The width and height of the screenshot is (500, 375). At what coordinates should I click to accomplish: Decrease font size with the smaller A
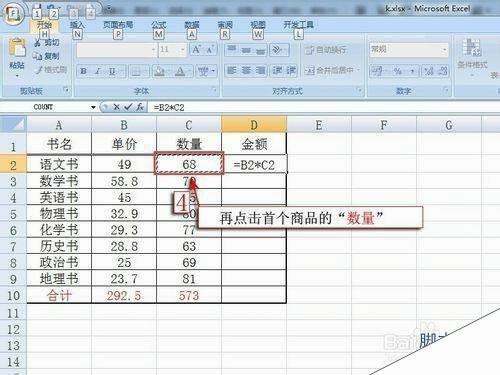(x=210, y=50)
